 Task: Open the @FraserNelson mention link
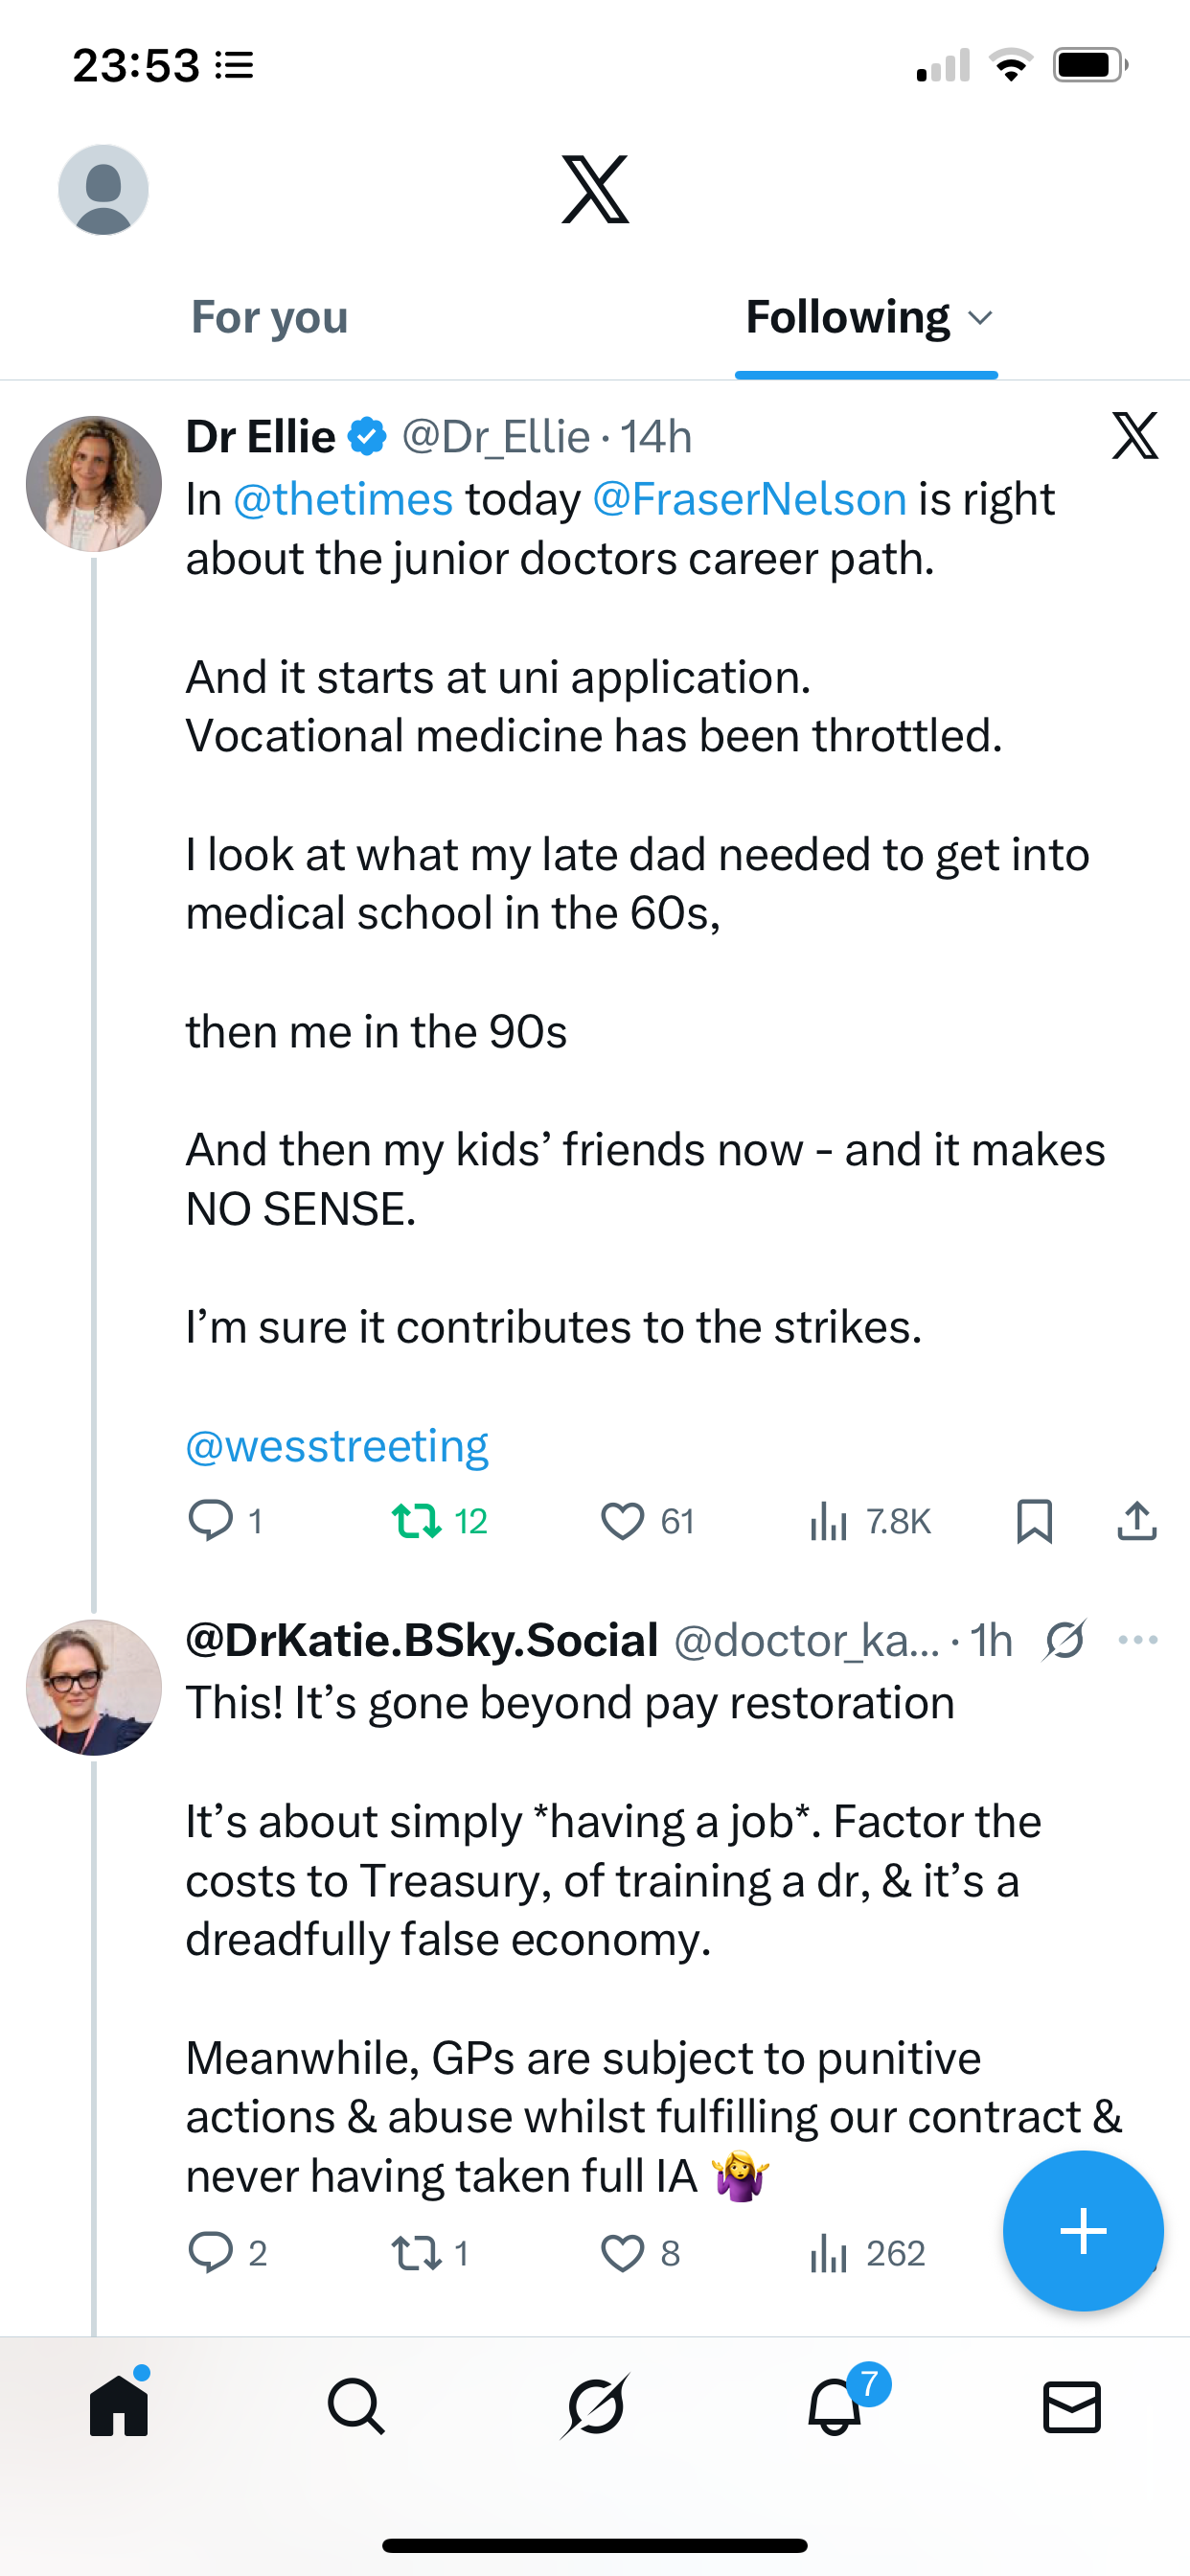(750, 499)
